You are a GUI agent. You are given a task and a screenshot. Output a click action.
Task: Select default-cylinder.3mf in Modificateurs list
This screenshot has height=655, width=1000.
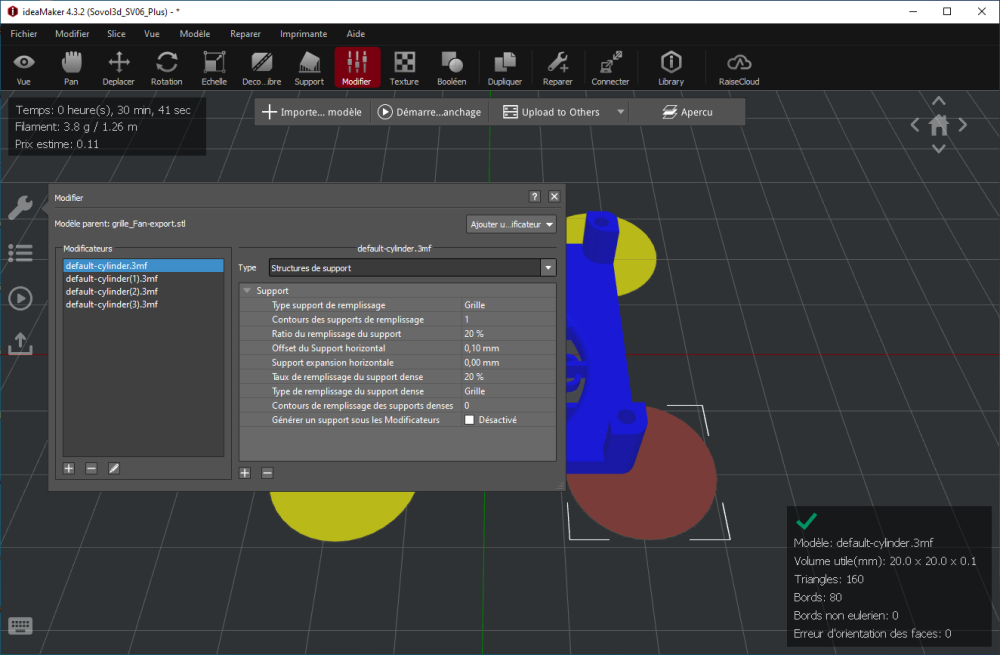pos(143,265)
